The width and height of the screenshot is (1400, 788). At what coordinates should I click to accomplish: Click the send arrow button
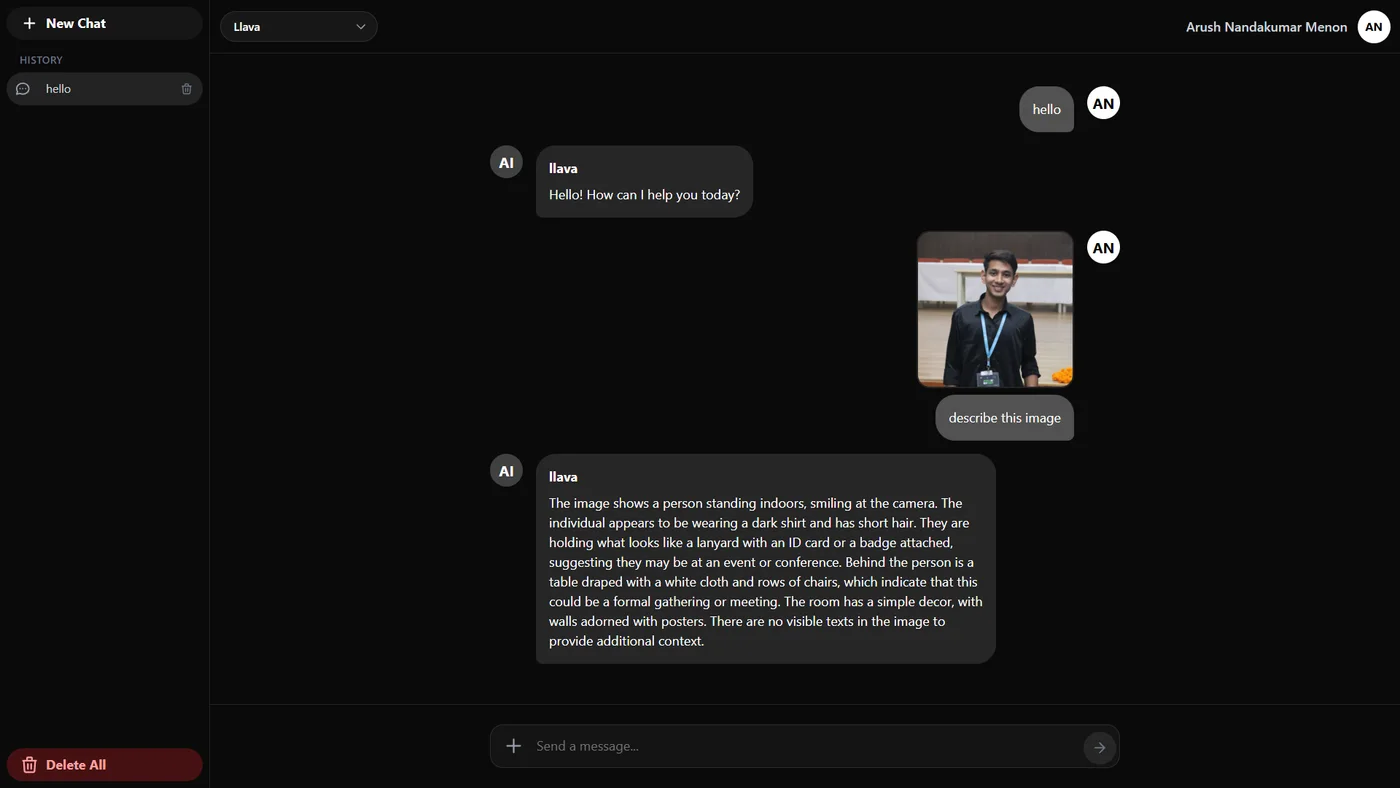click(1100, 747)
